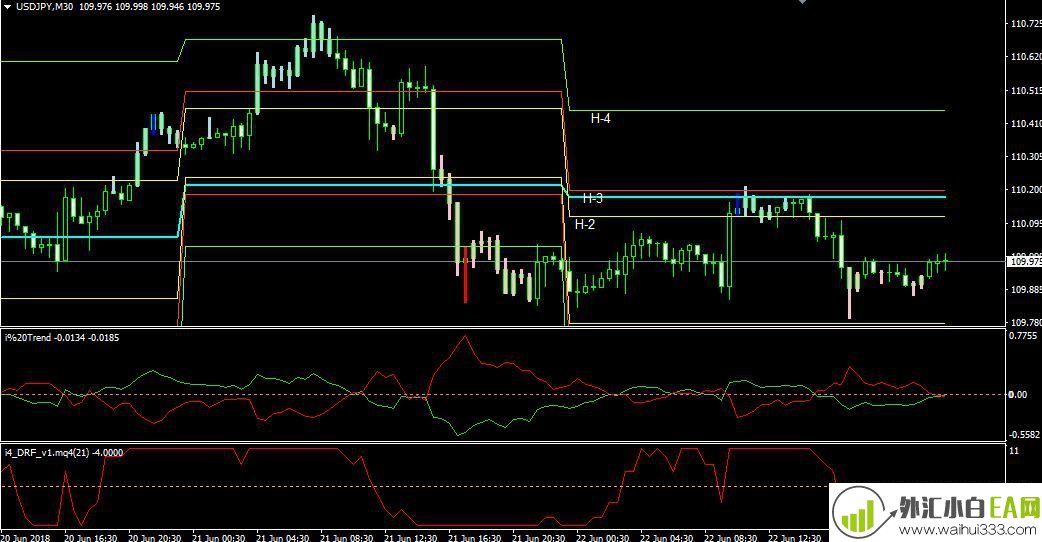Click the 110.620 price scale value
Image resolution: width=1042 pixels, height=542 pixels.
tap(1025, 57)
